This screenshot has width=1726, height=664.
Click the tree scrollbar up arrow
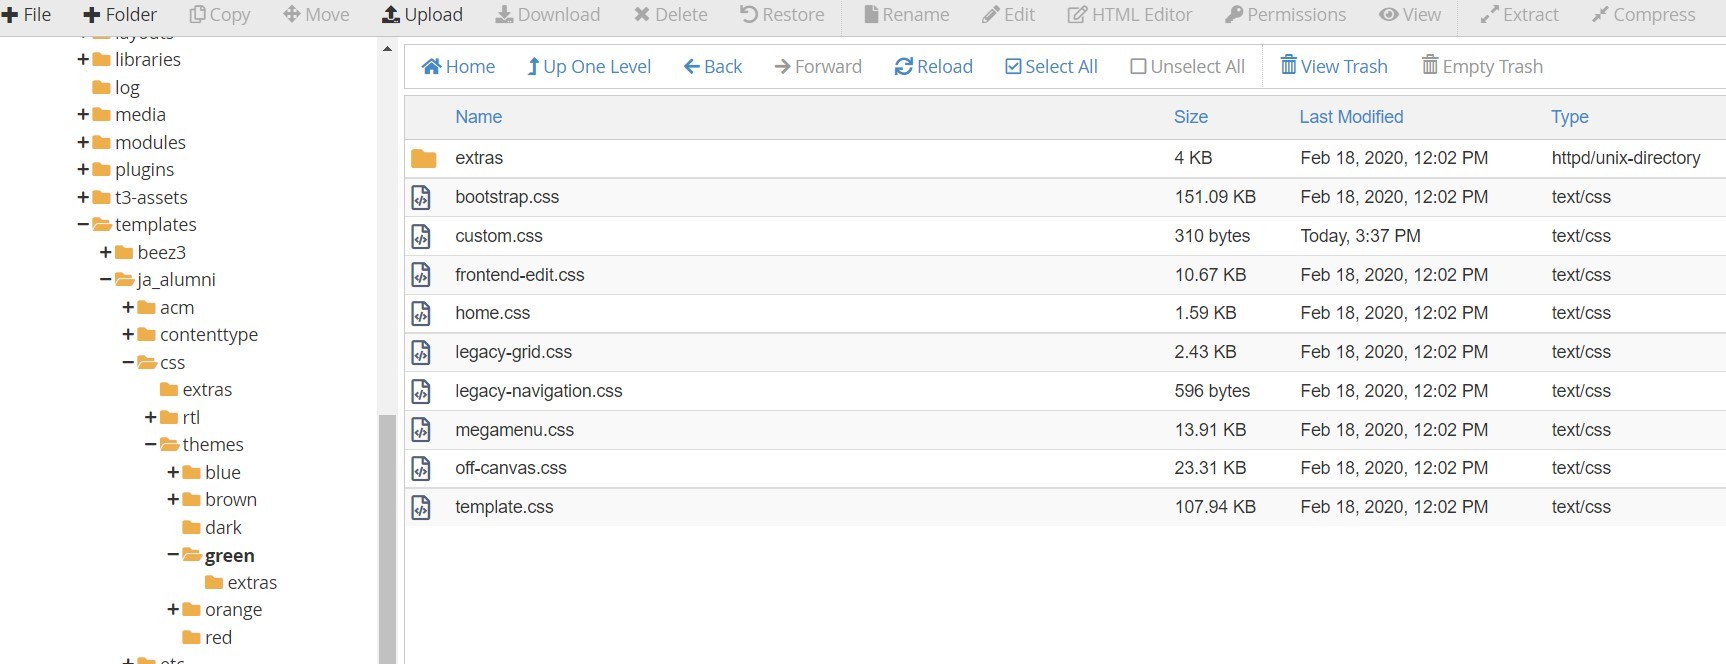coord(387,48)
